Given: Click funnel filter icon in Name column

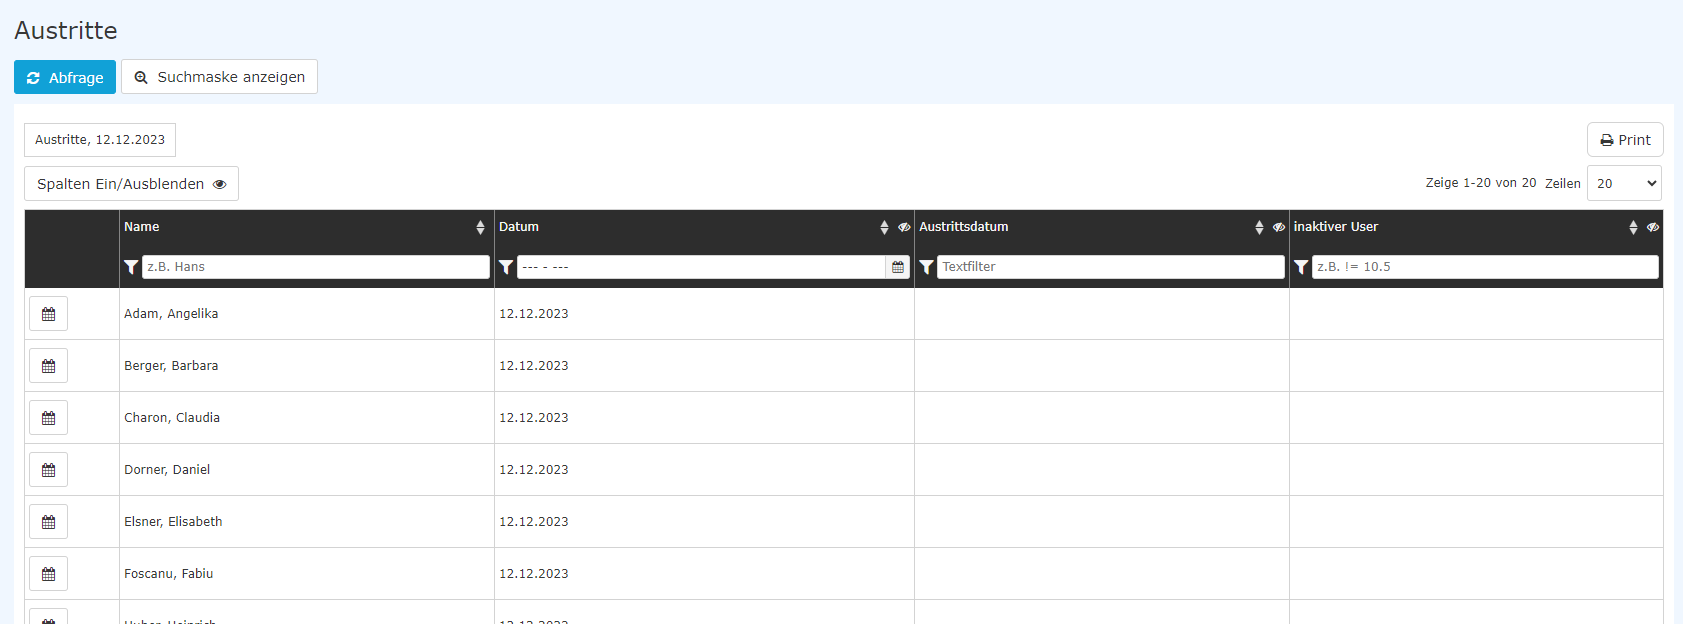Looking at the screenshot, I should (131, 267).
